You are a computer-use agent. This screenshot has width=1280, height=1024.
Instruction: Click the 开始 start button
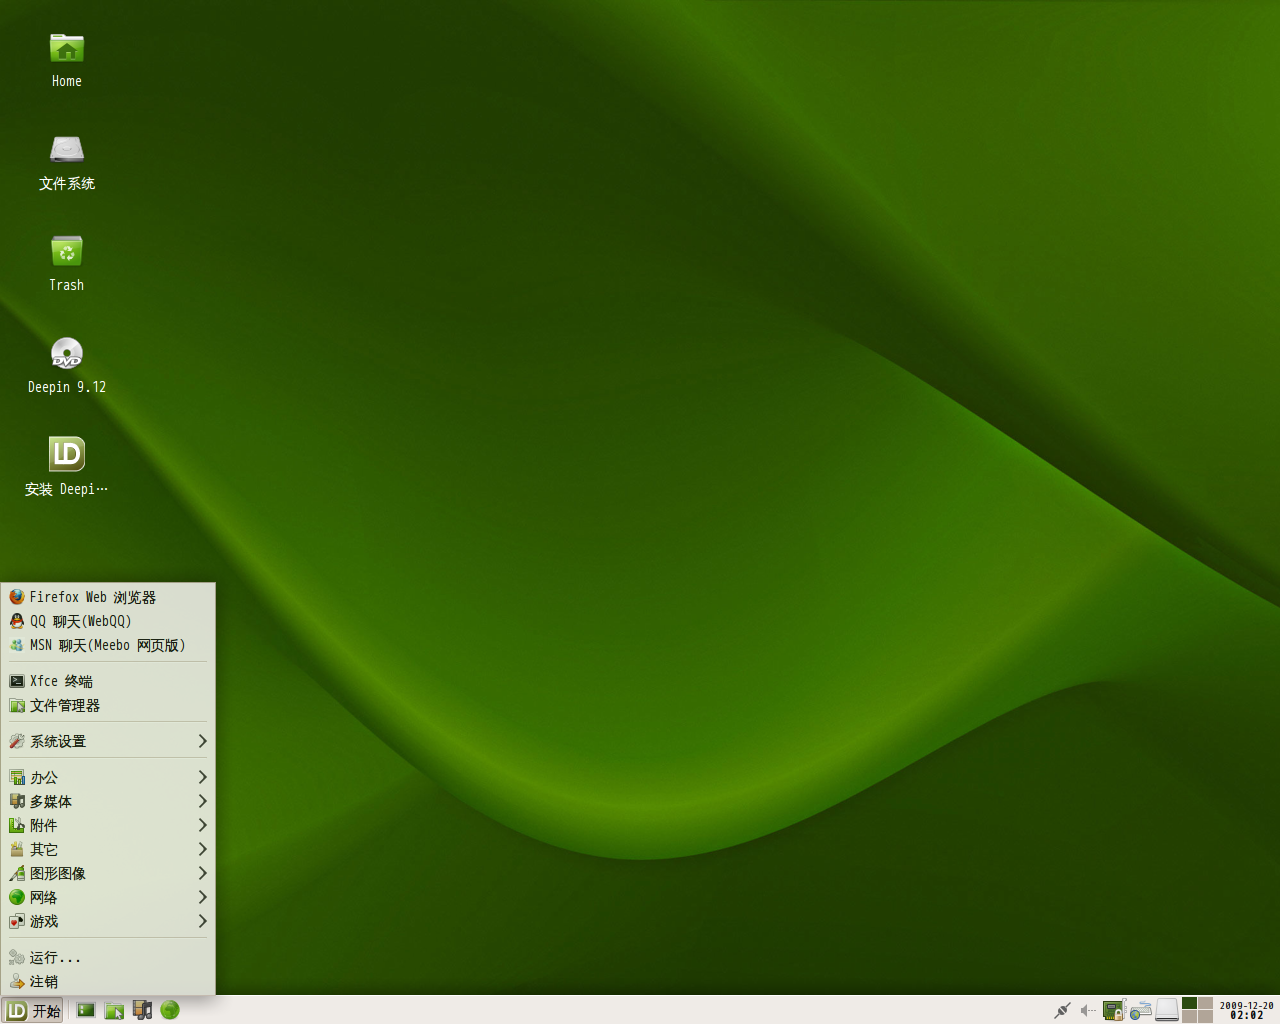[x=33, y=1010]
